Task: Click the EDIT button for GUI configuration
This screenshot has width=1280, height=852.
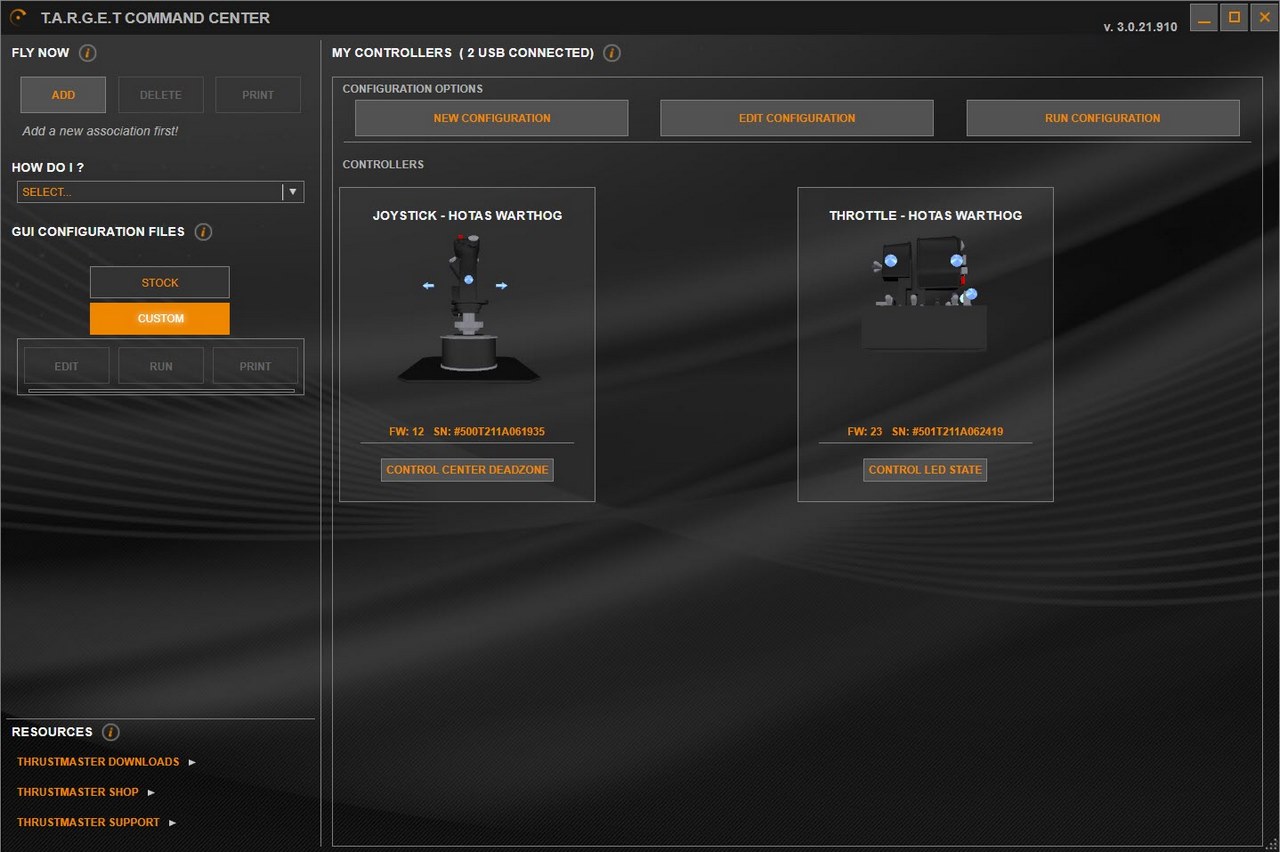Action: point(66,366)
